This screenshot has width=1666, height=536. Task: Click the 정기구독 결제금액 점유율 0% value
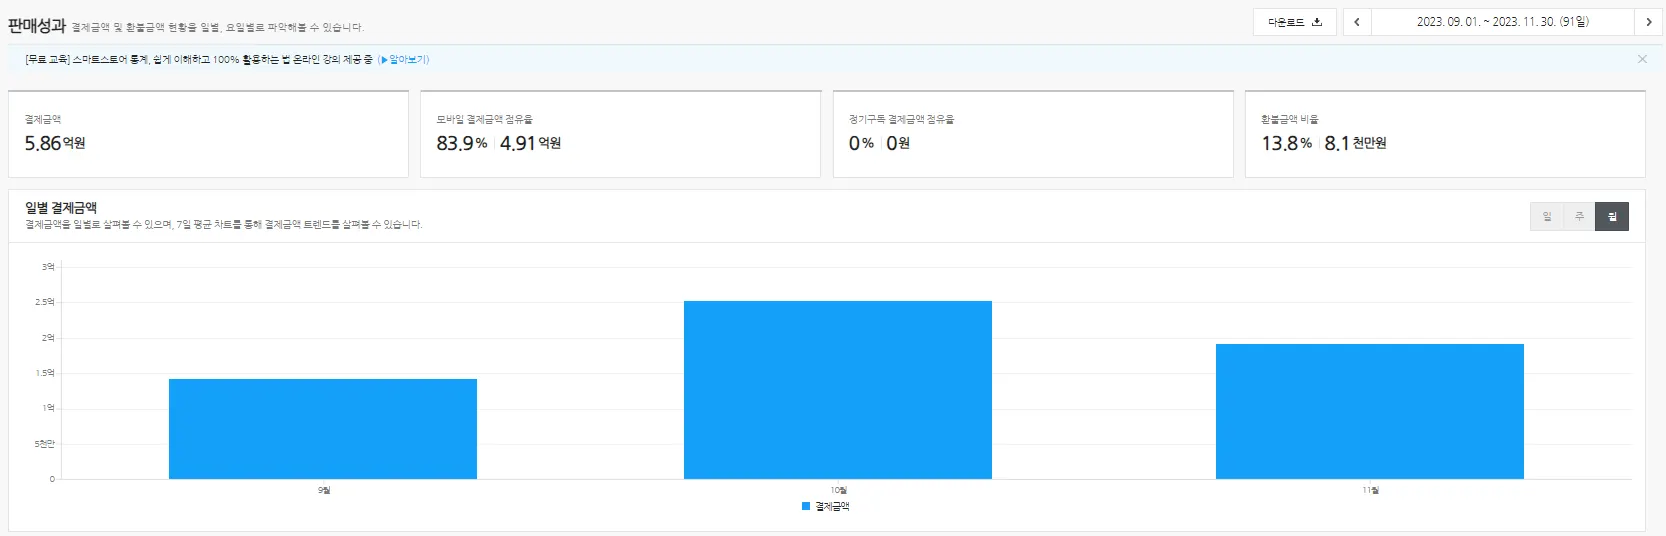(x=861, y=143)
